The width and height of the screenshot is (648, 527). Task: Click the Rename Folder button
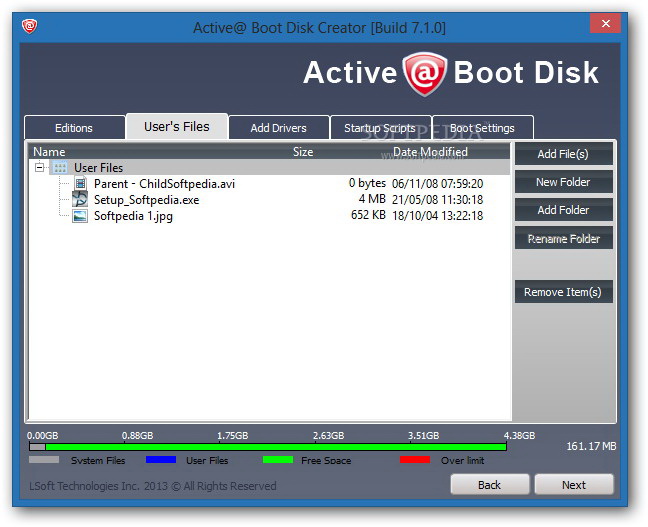tap(563, 238)
